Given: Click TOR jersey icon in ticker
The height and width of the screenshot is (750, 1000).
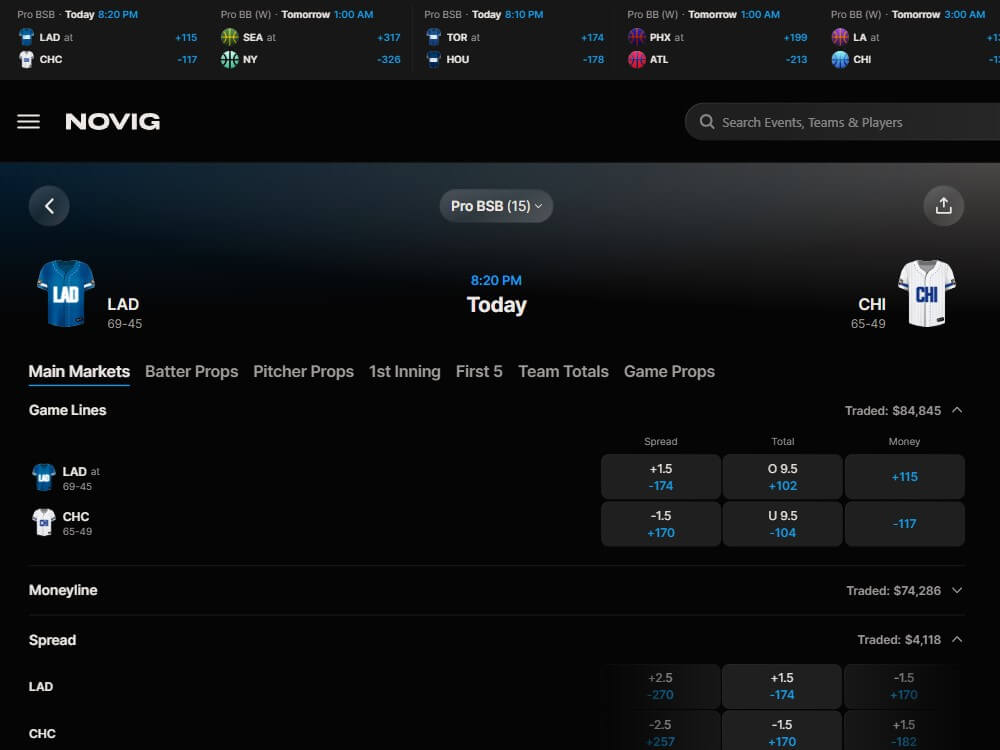Looking at the screenshot, I should point(433,37).
